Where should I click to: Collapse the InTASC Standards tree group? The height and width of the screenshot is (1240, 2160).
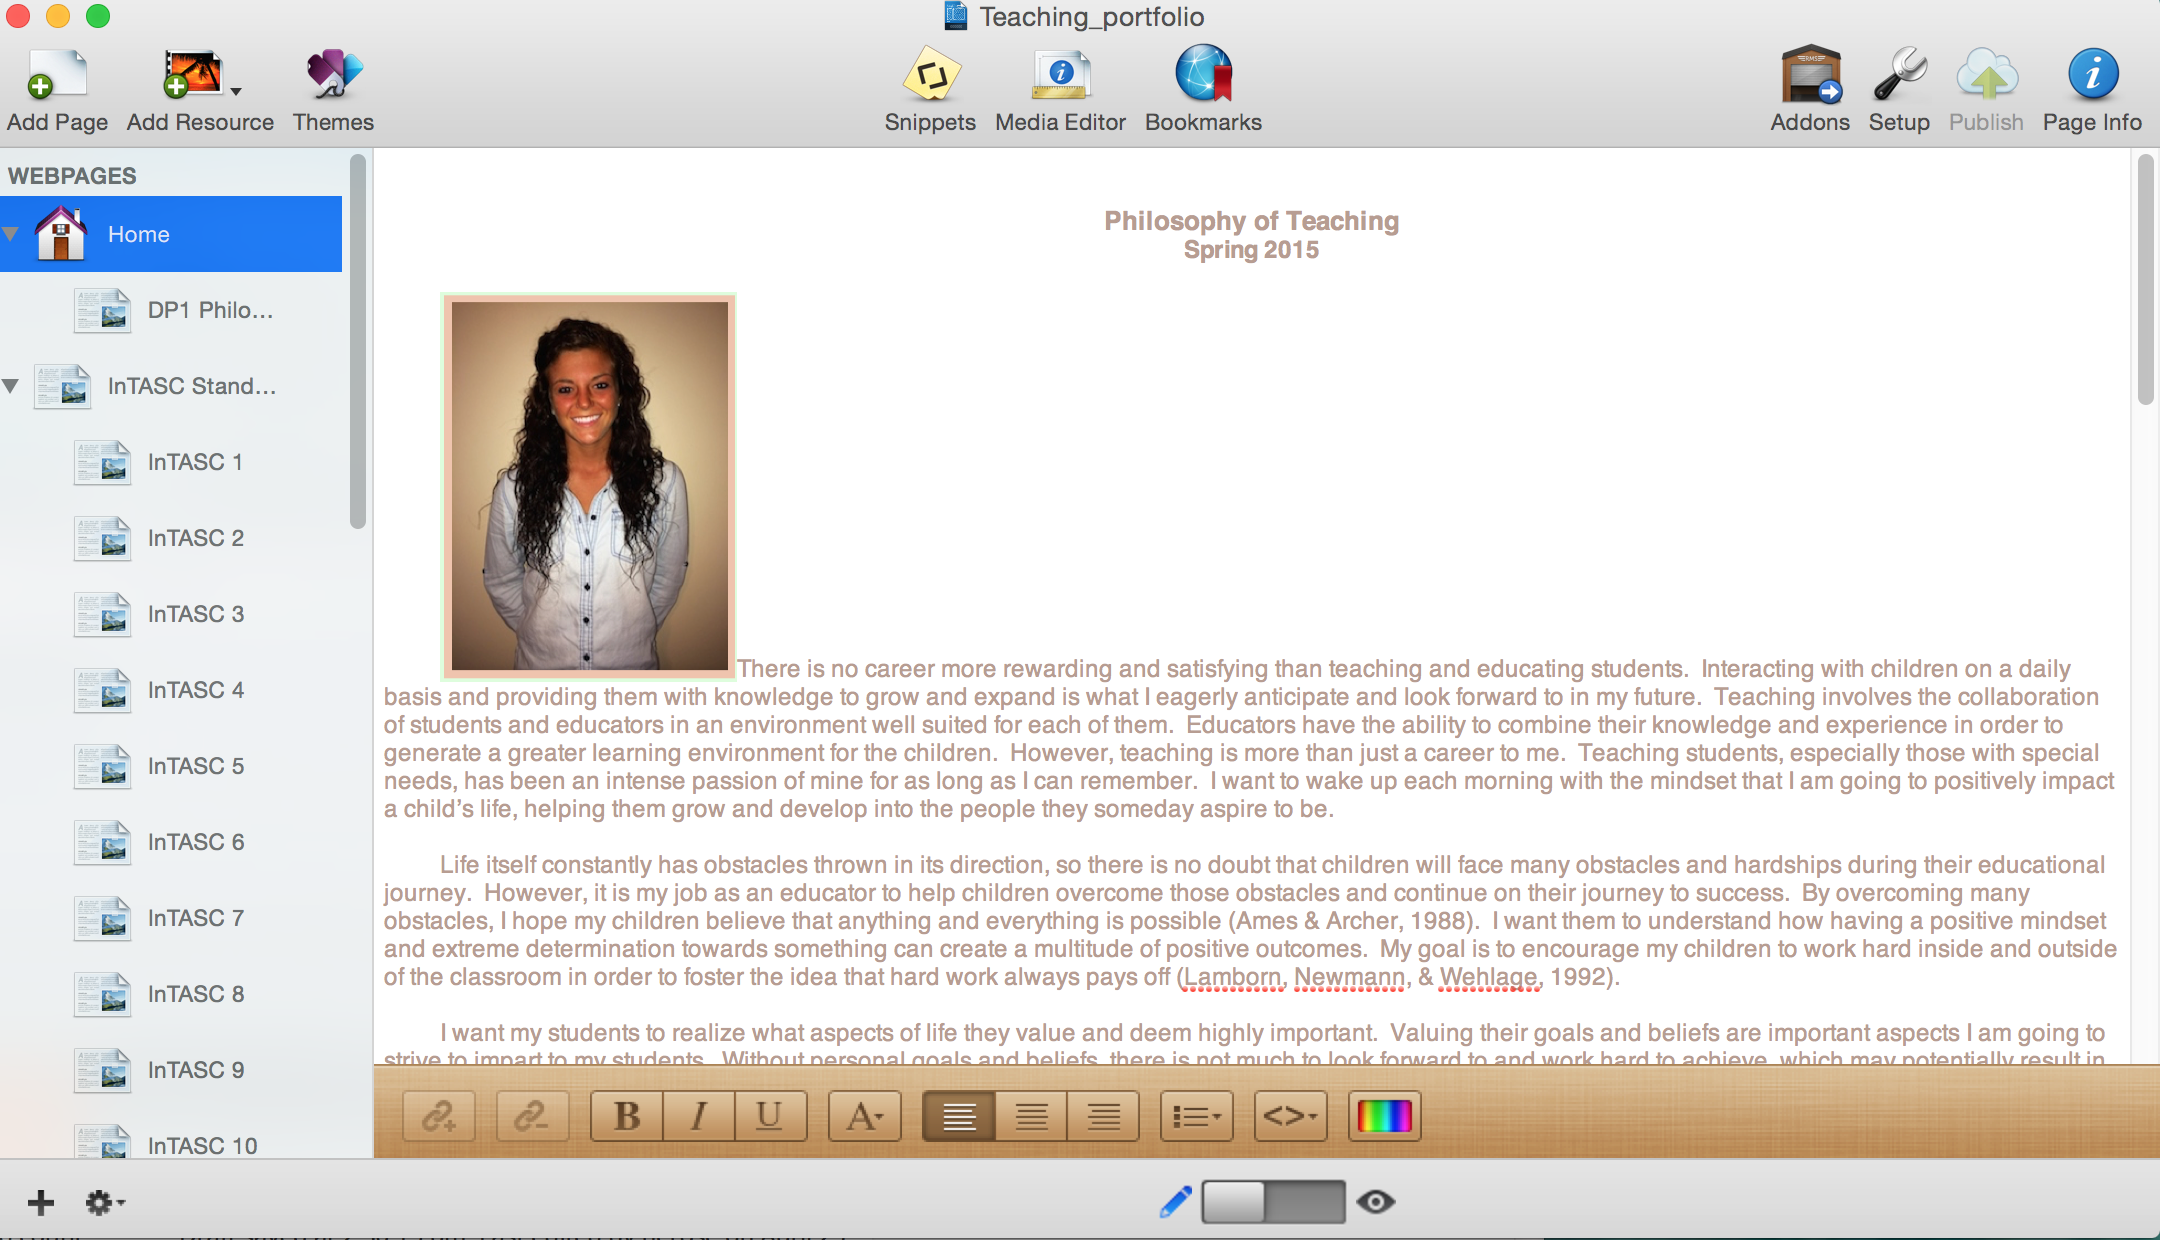(11, 386)
